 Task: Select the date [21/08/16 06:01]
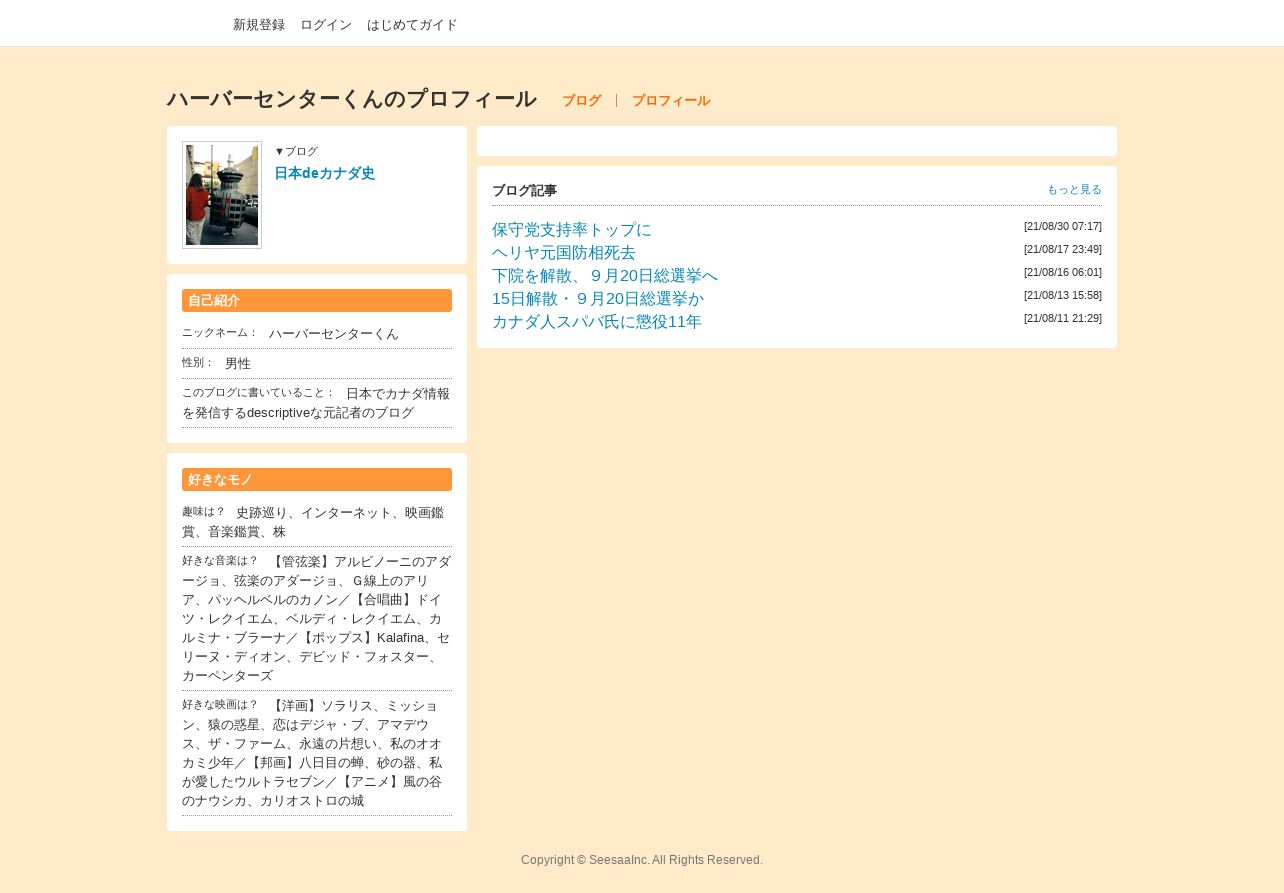[x=1063, y=273]
